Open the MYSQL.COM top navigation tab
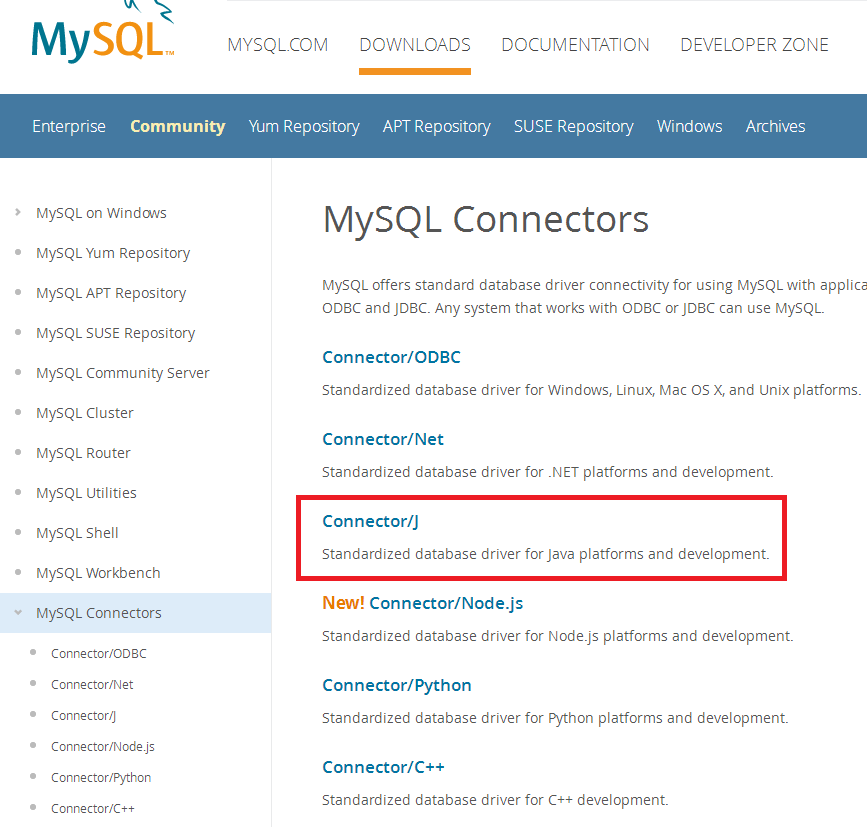 pyautogui.click(x=278, y=45)
